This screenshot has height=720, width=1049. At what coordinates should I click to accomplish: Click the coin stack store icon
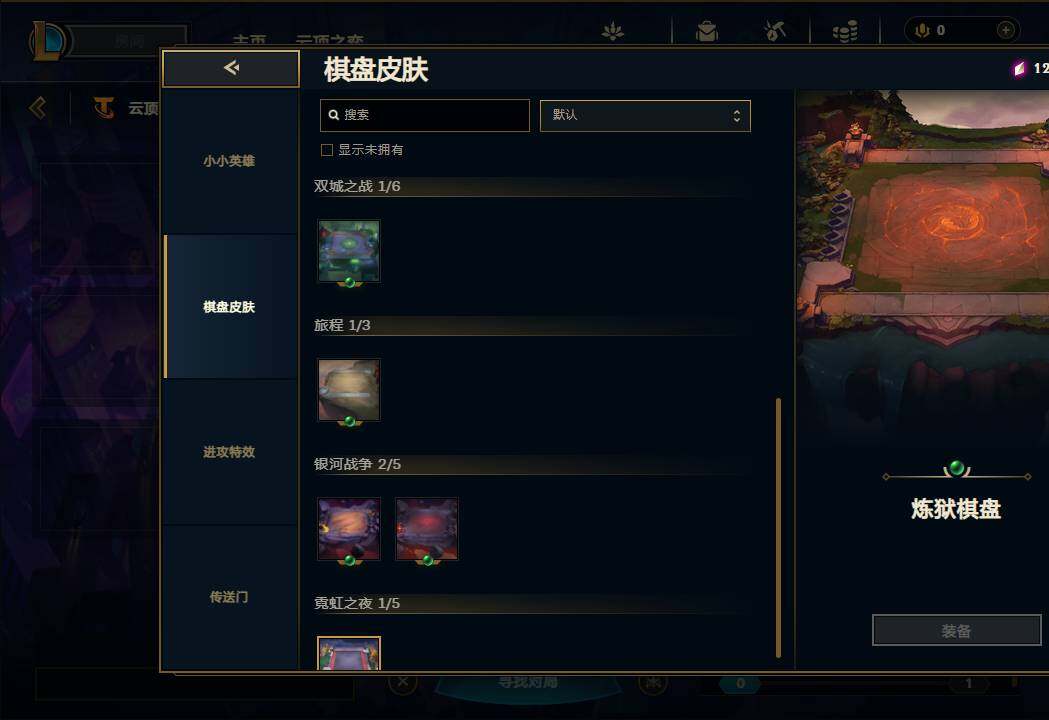[x=845, y=31]
